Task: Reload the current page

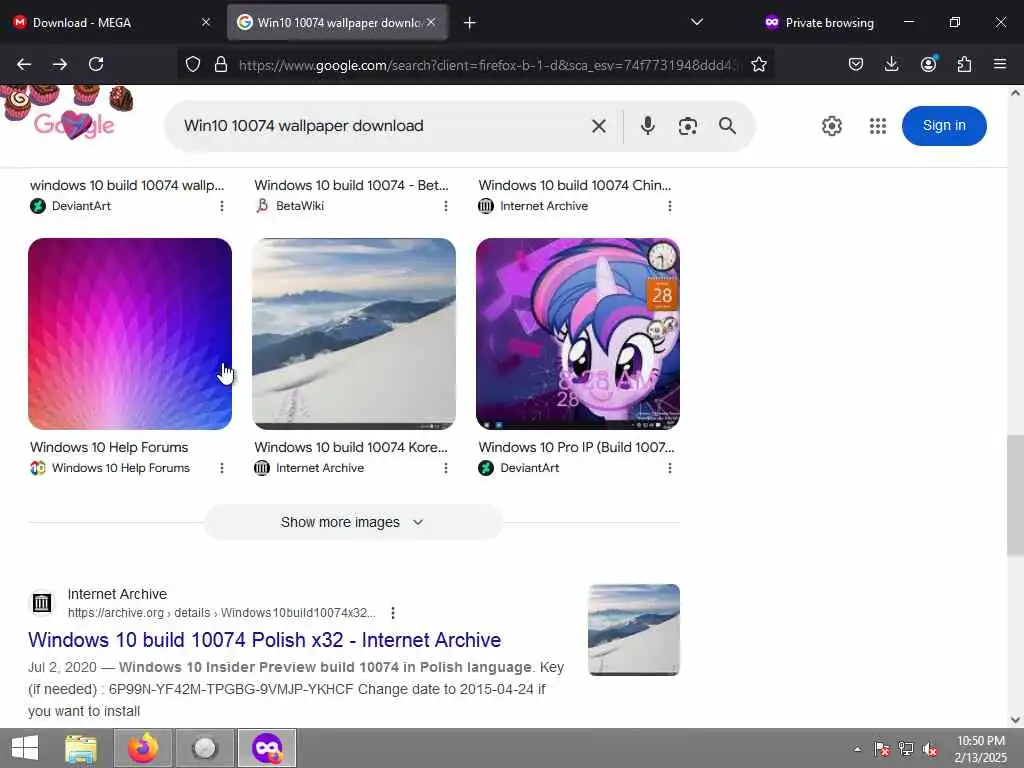Action: click(96, 64)
